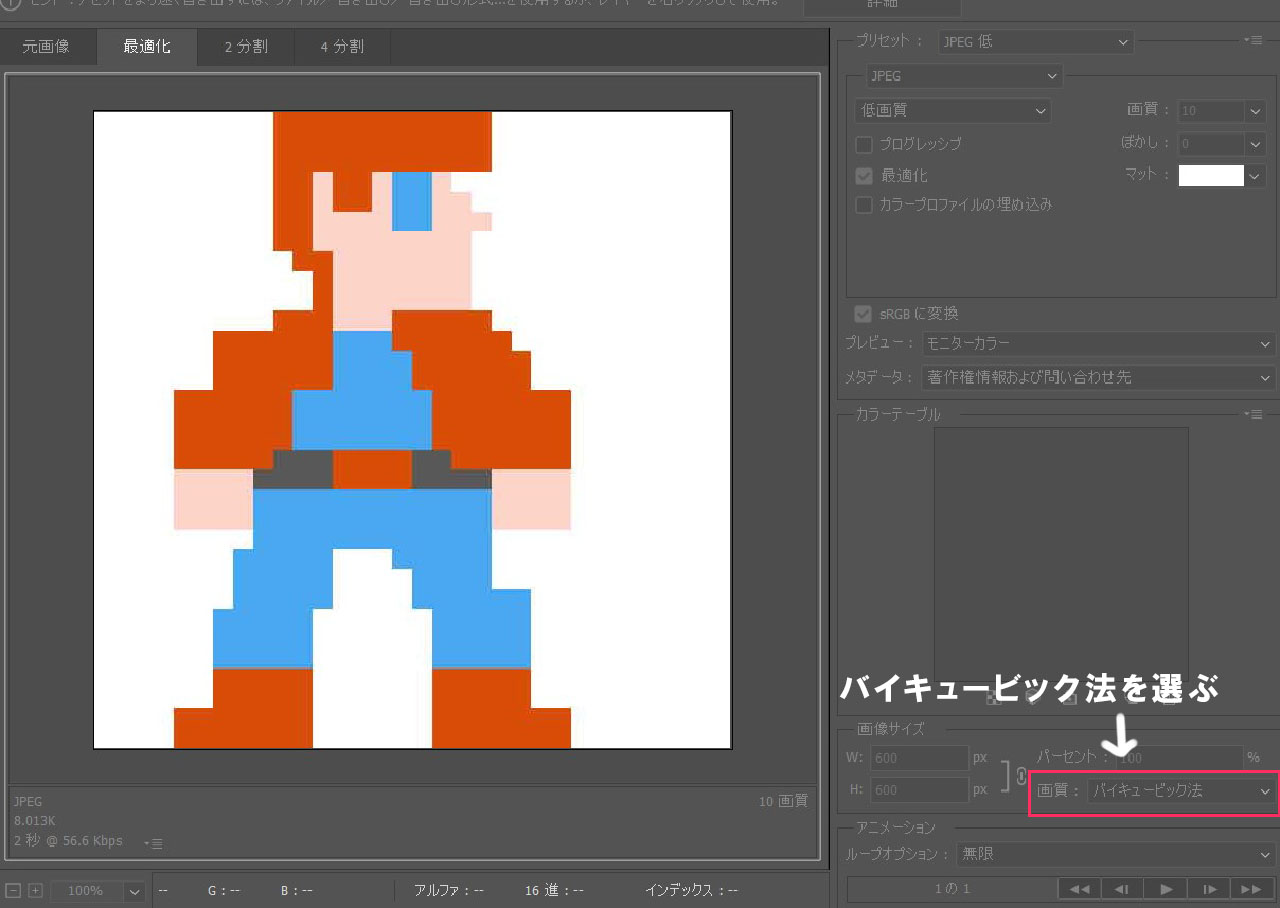The height and width of the screenshot is (908, 1280).
Task: Click the width W input field
Action: (918, 758)
